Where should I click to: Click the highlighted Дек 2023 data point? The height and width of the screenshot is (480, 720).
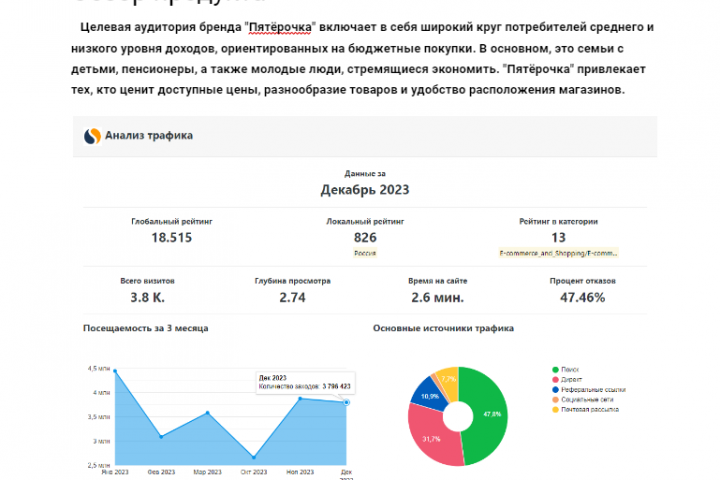347,402
